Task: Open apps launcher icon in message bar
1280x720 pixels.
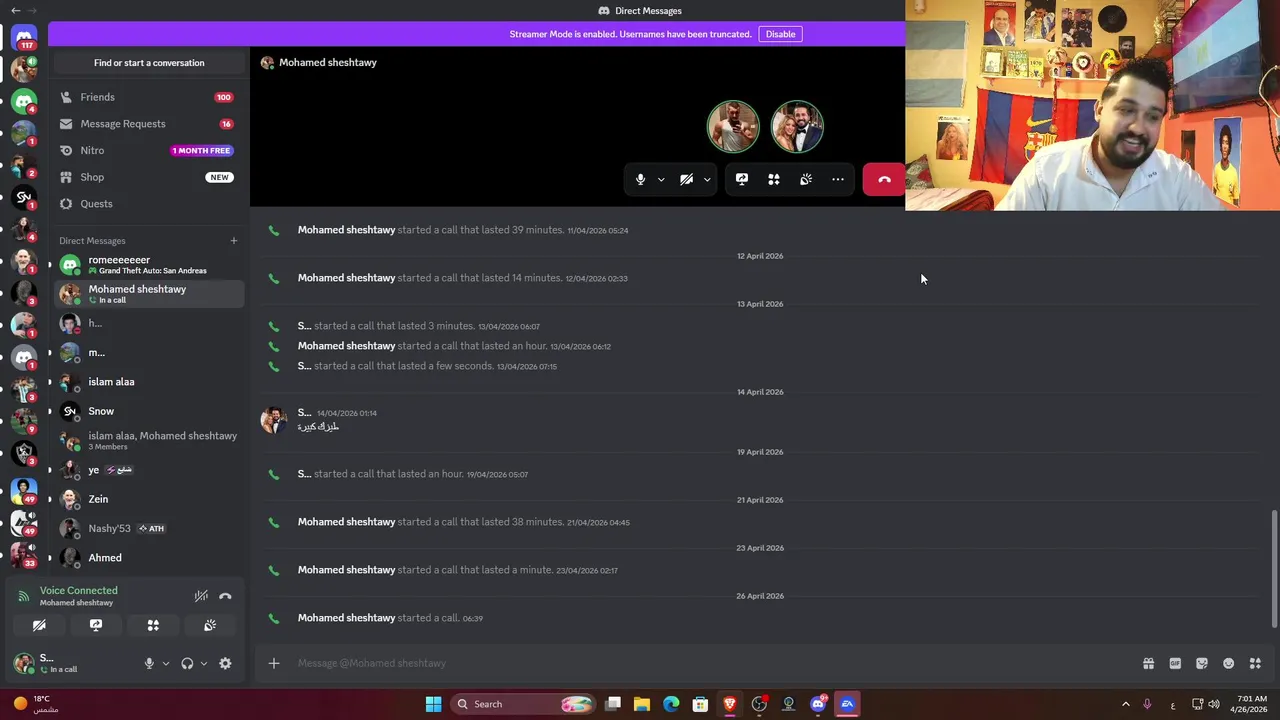Action: point(1255,663)
